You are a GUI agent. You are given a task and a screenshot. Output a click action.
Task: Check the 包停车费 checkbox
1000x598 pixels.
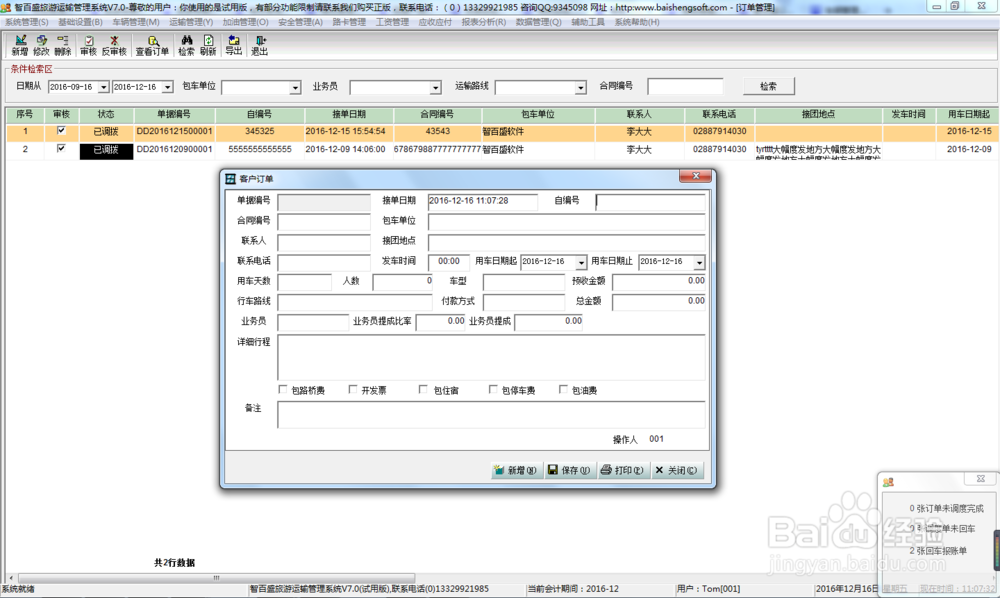493,389
